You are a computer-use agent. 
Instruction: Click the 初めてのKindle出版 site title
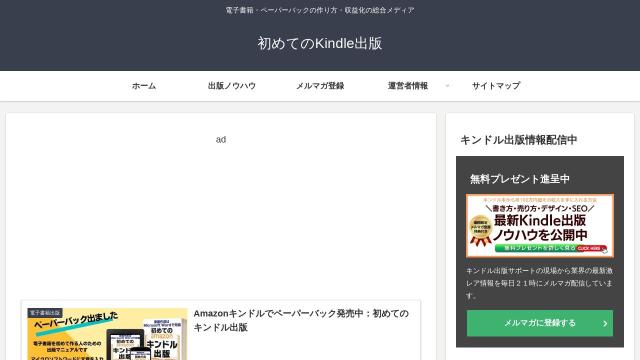[x=320, y=43]
